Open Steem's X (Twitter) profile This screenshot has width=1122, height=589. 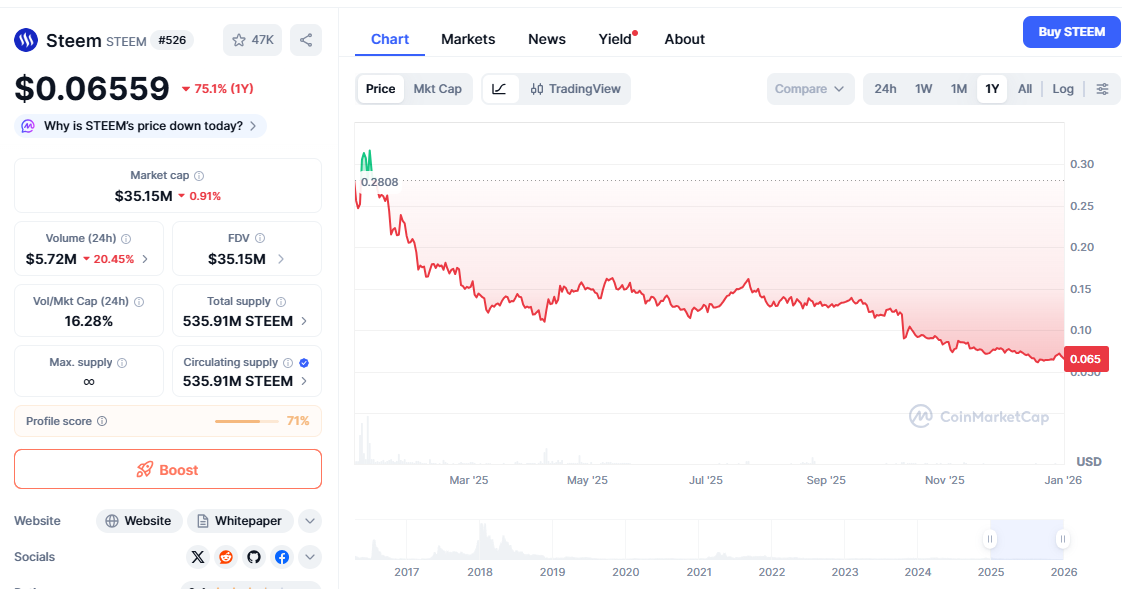click(x=198, y=557)
